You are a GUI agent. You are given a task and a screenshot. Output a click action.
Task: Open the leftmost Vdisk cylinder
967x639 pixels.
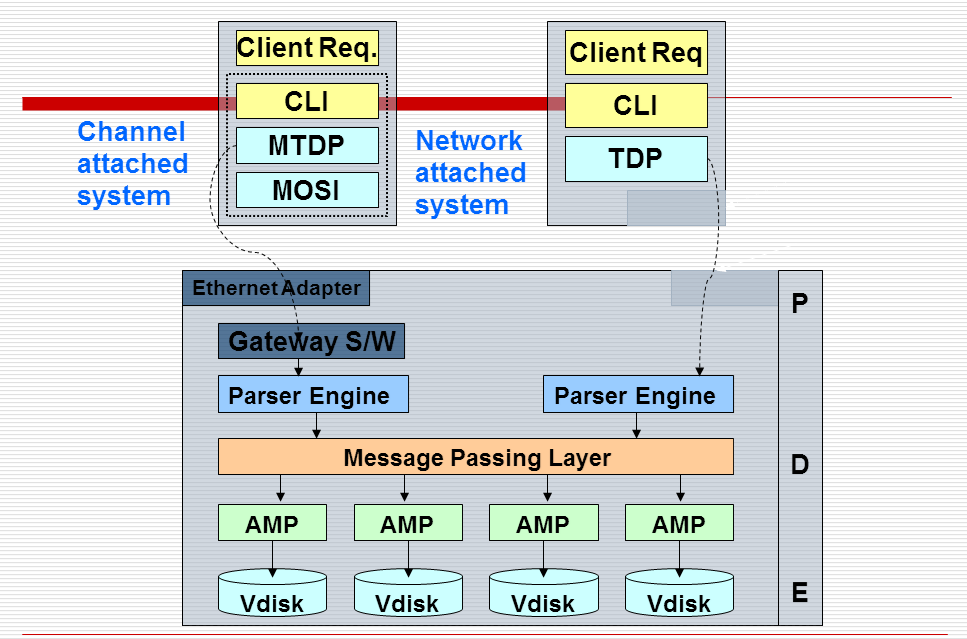pyautogui.click(x=272, y=593)
